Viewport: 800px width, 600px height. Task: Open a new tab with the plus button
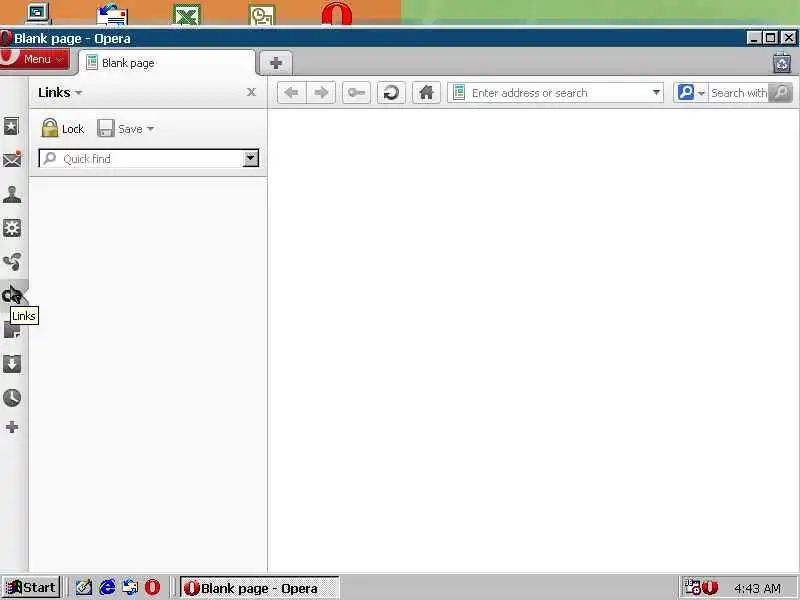pos(276,63)
